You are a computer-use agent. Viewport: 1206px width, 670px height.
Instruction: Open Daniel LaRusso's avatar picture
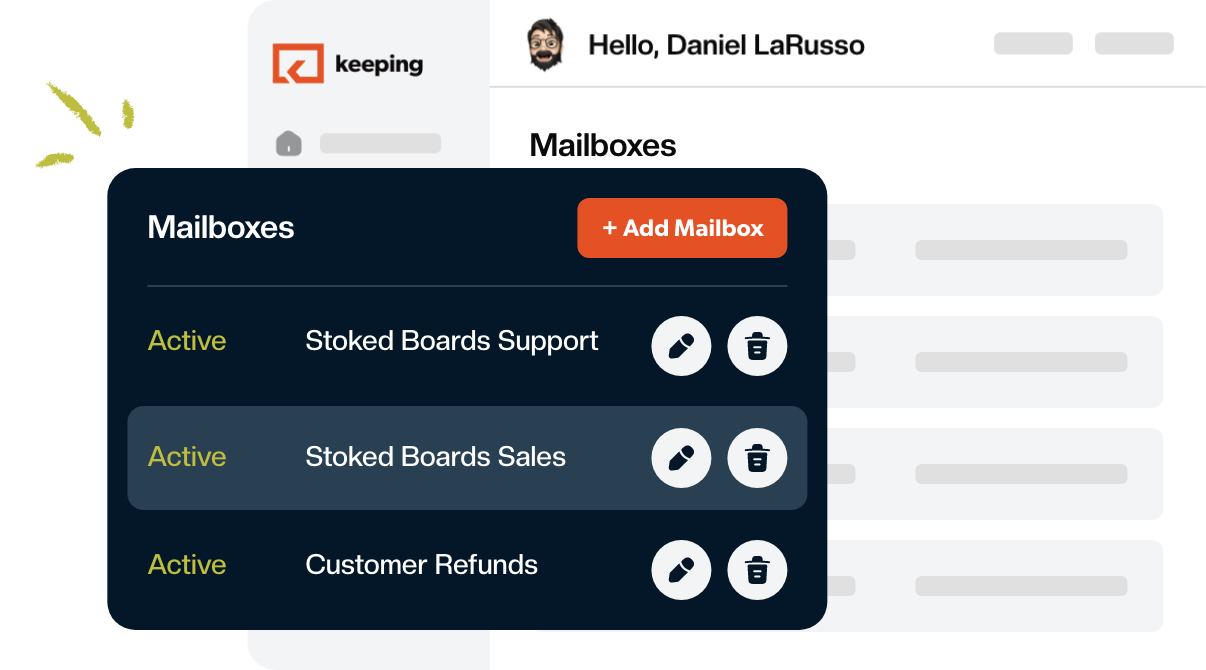pos(545,45)
